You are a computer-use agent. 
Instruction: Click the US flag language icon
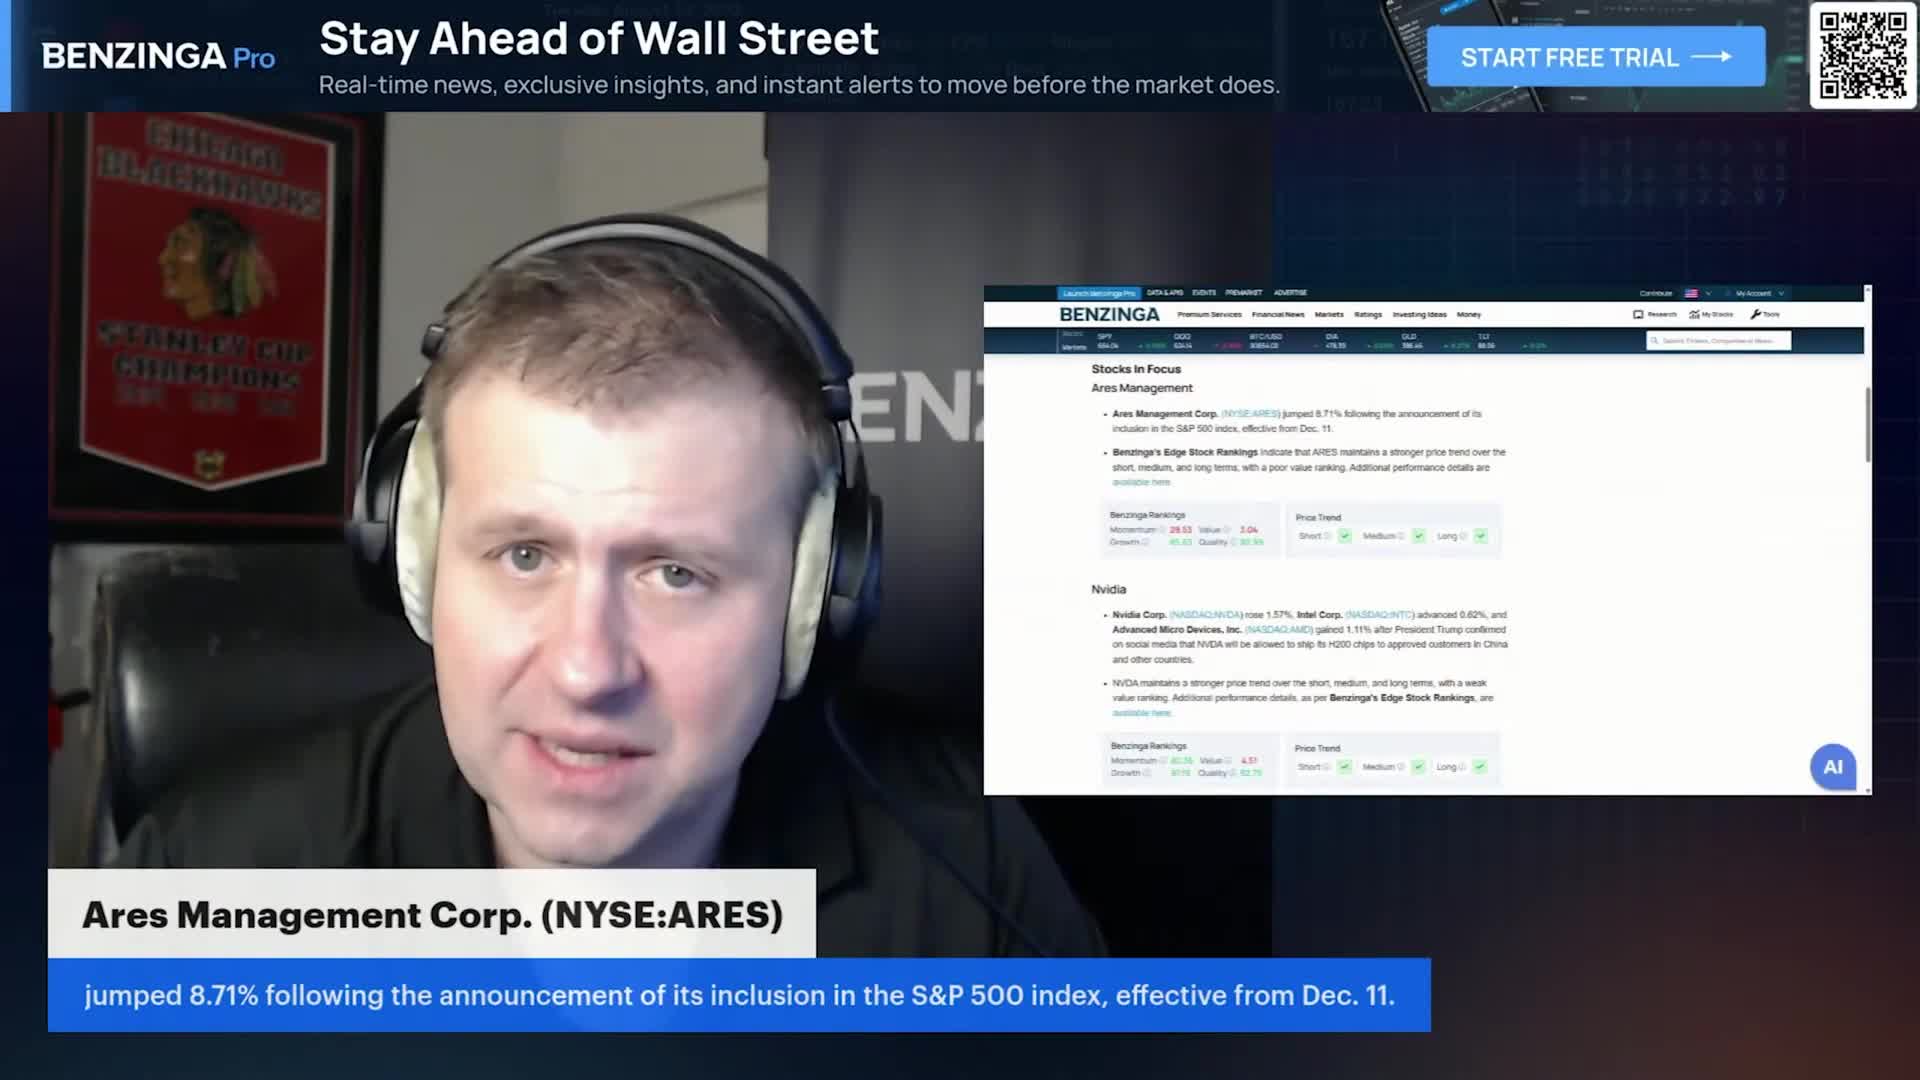[x=1691, y=293]
